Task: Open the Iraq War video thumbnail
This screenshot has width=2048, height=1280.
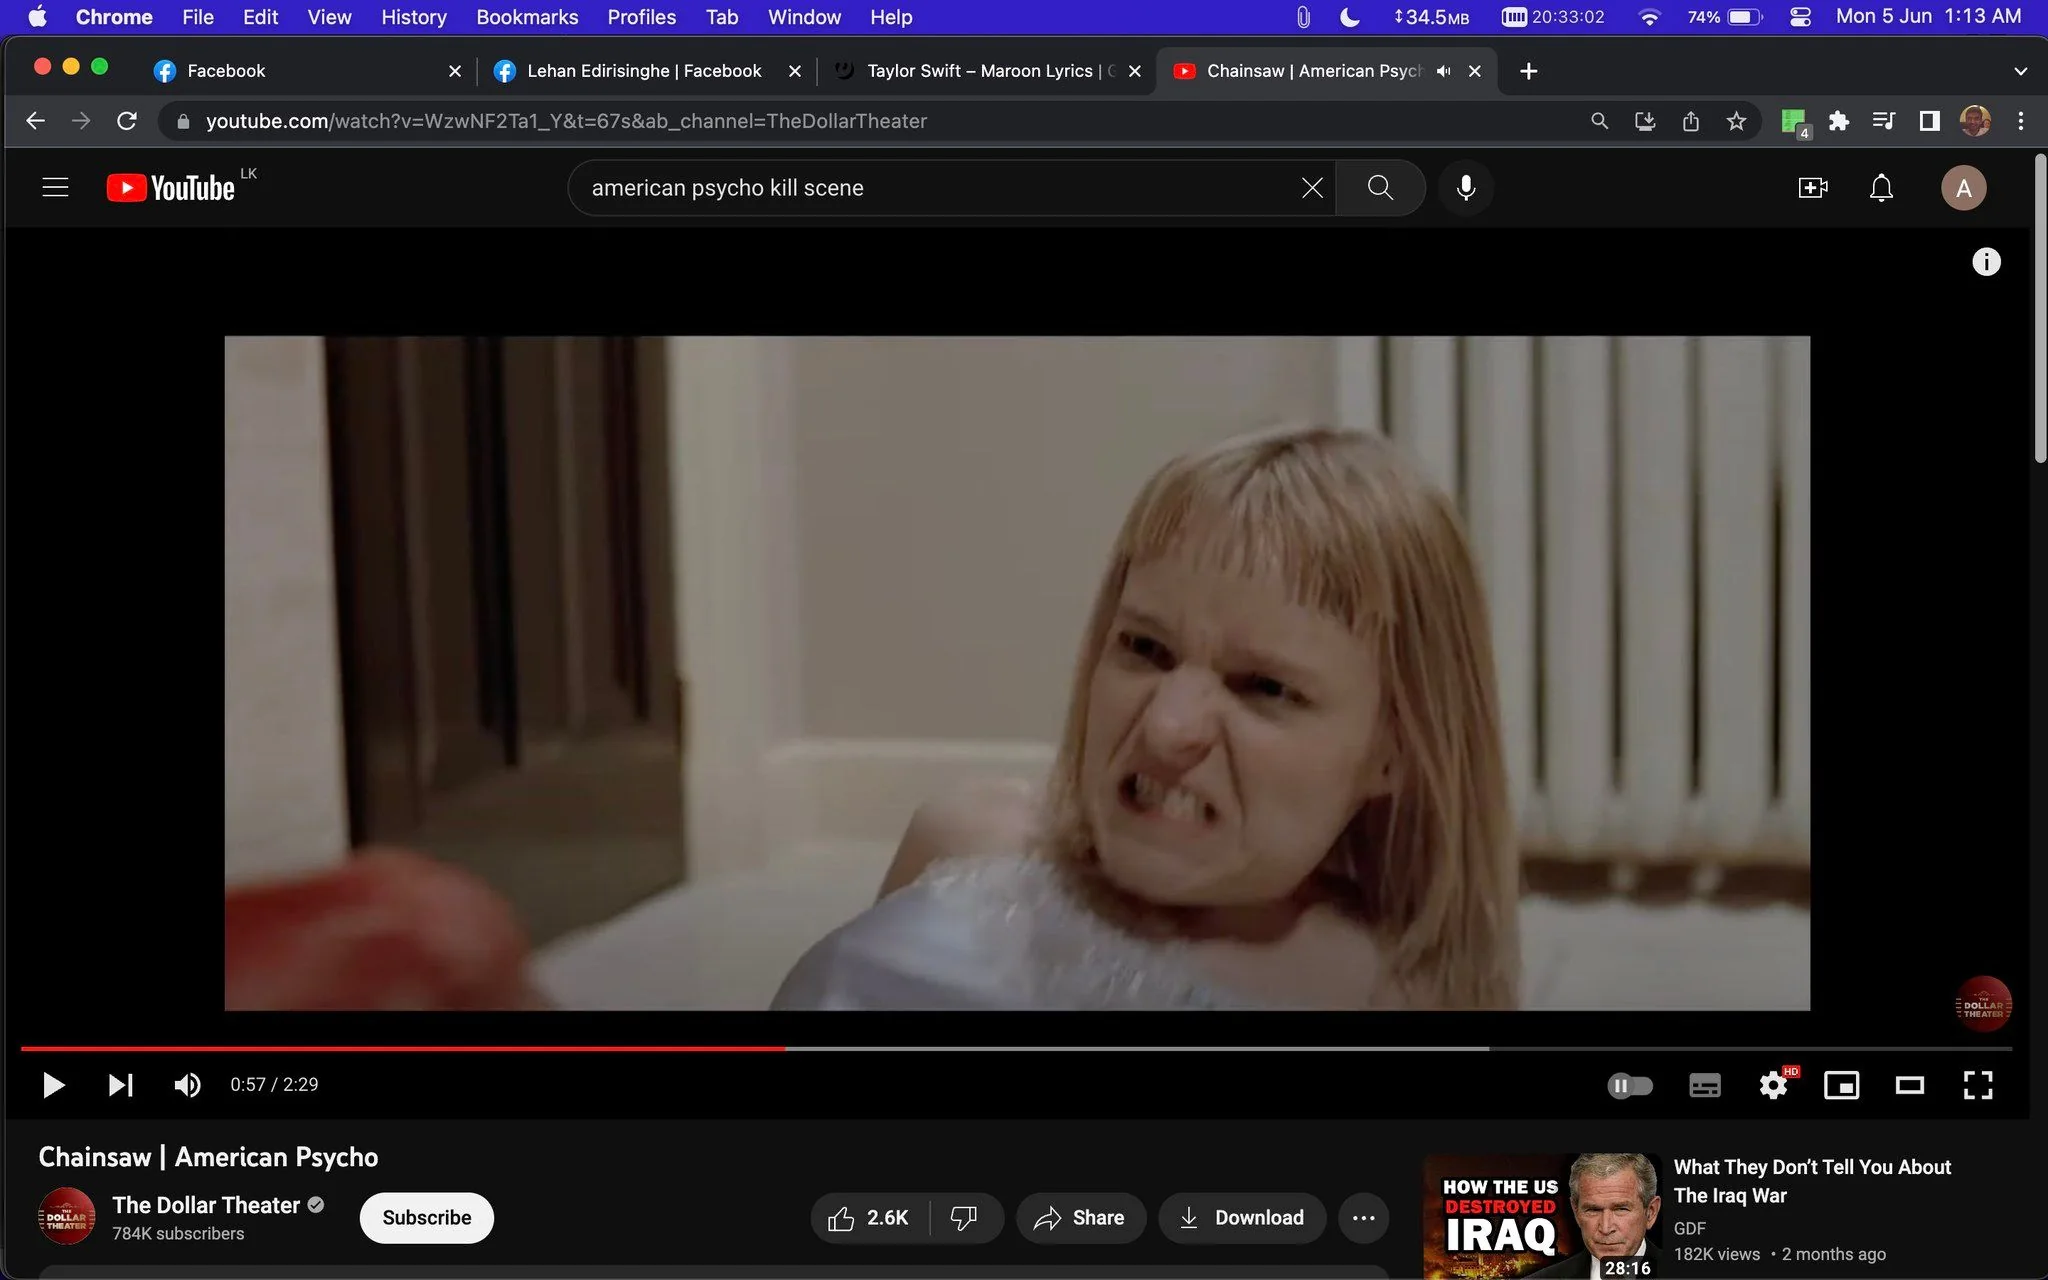Action: (x=1542, y=1217)
